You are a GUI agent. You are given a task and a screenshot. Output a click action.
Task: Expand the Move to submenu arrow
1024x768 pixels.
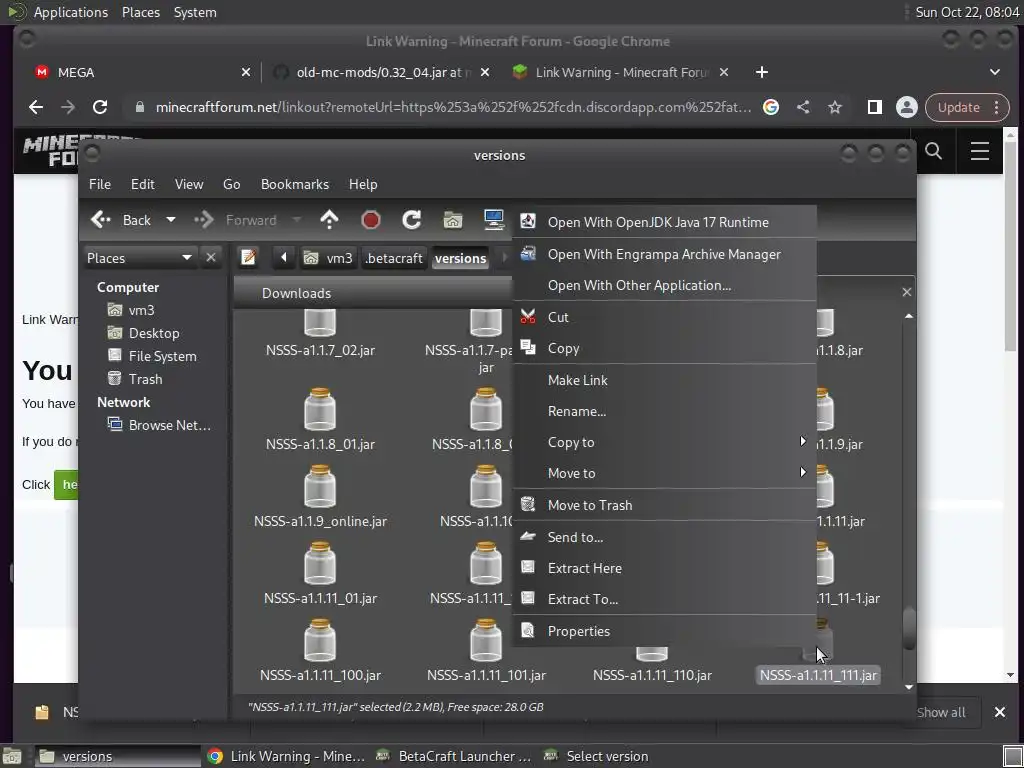coord(803,472)
